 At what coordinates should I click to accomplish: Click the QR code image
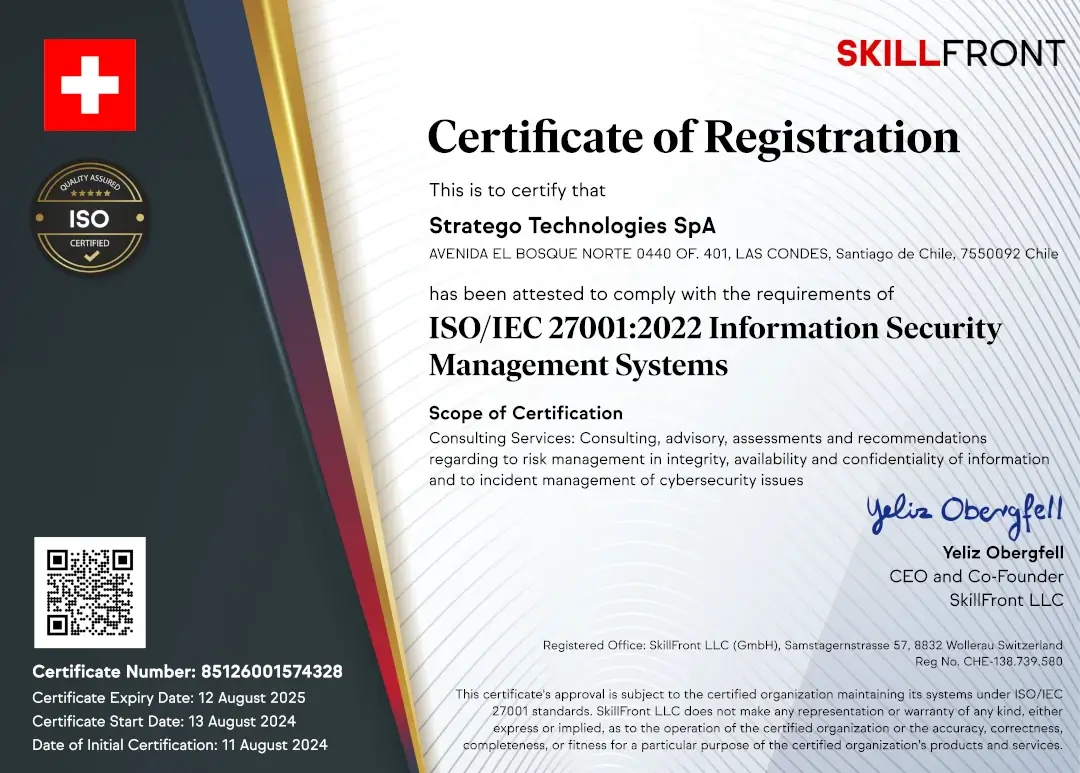[90, 592]
